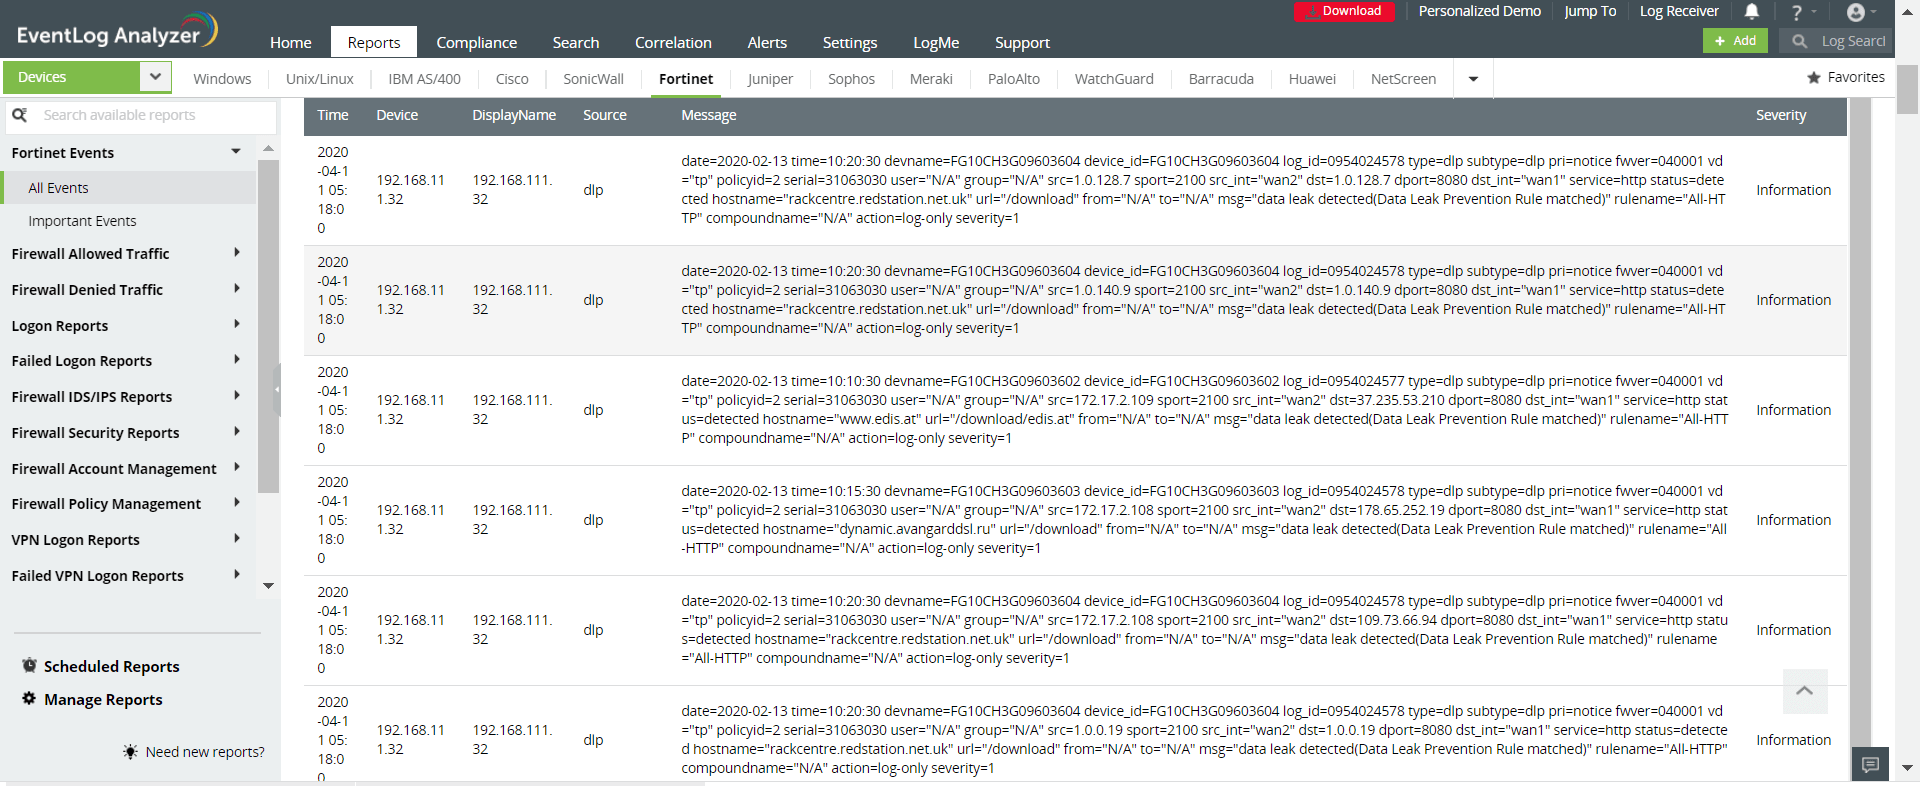1920x786 pixels.
Task: Expand Failed Logon Reports section
Action: coord(237,360)
